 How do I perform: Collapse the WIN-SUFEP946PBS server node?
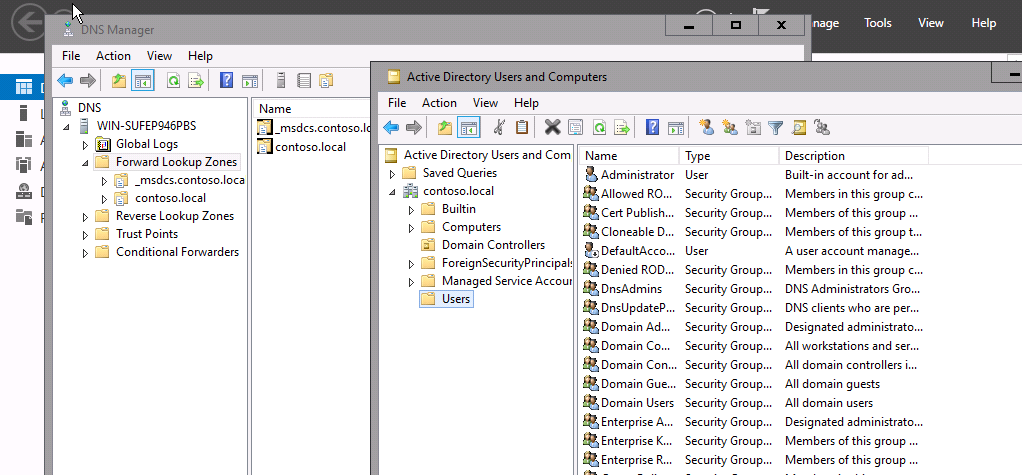(66, 126)
